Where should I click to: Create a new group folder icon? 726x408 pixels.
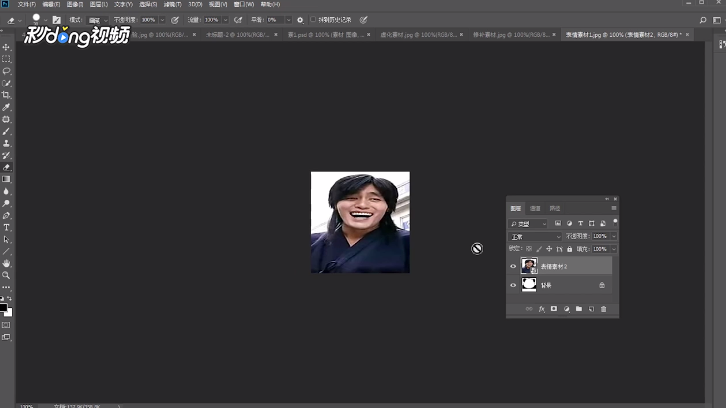click(x=578, y=309)
